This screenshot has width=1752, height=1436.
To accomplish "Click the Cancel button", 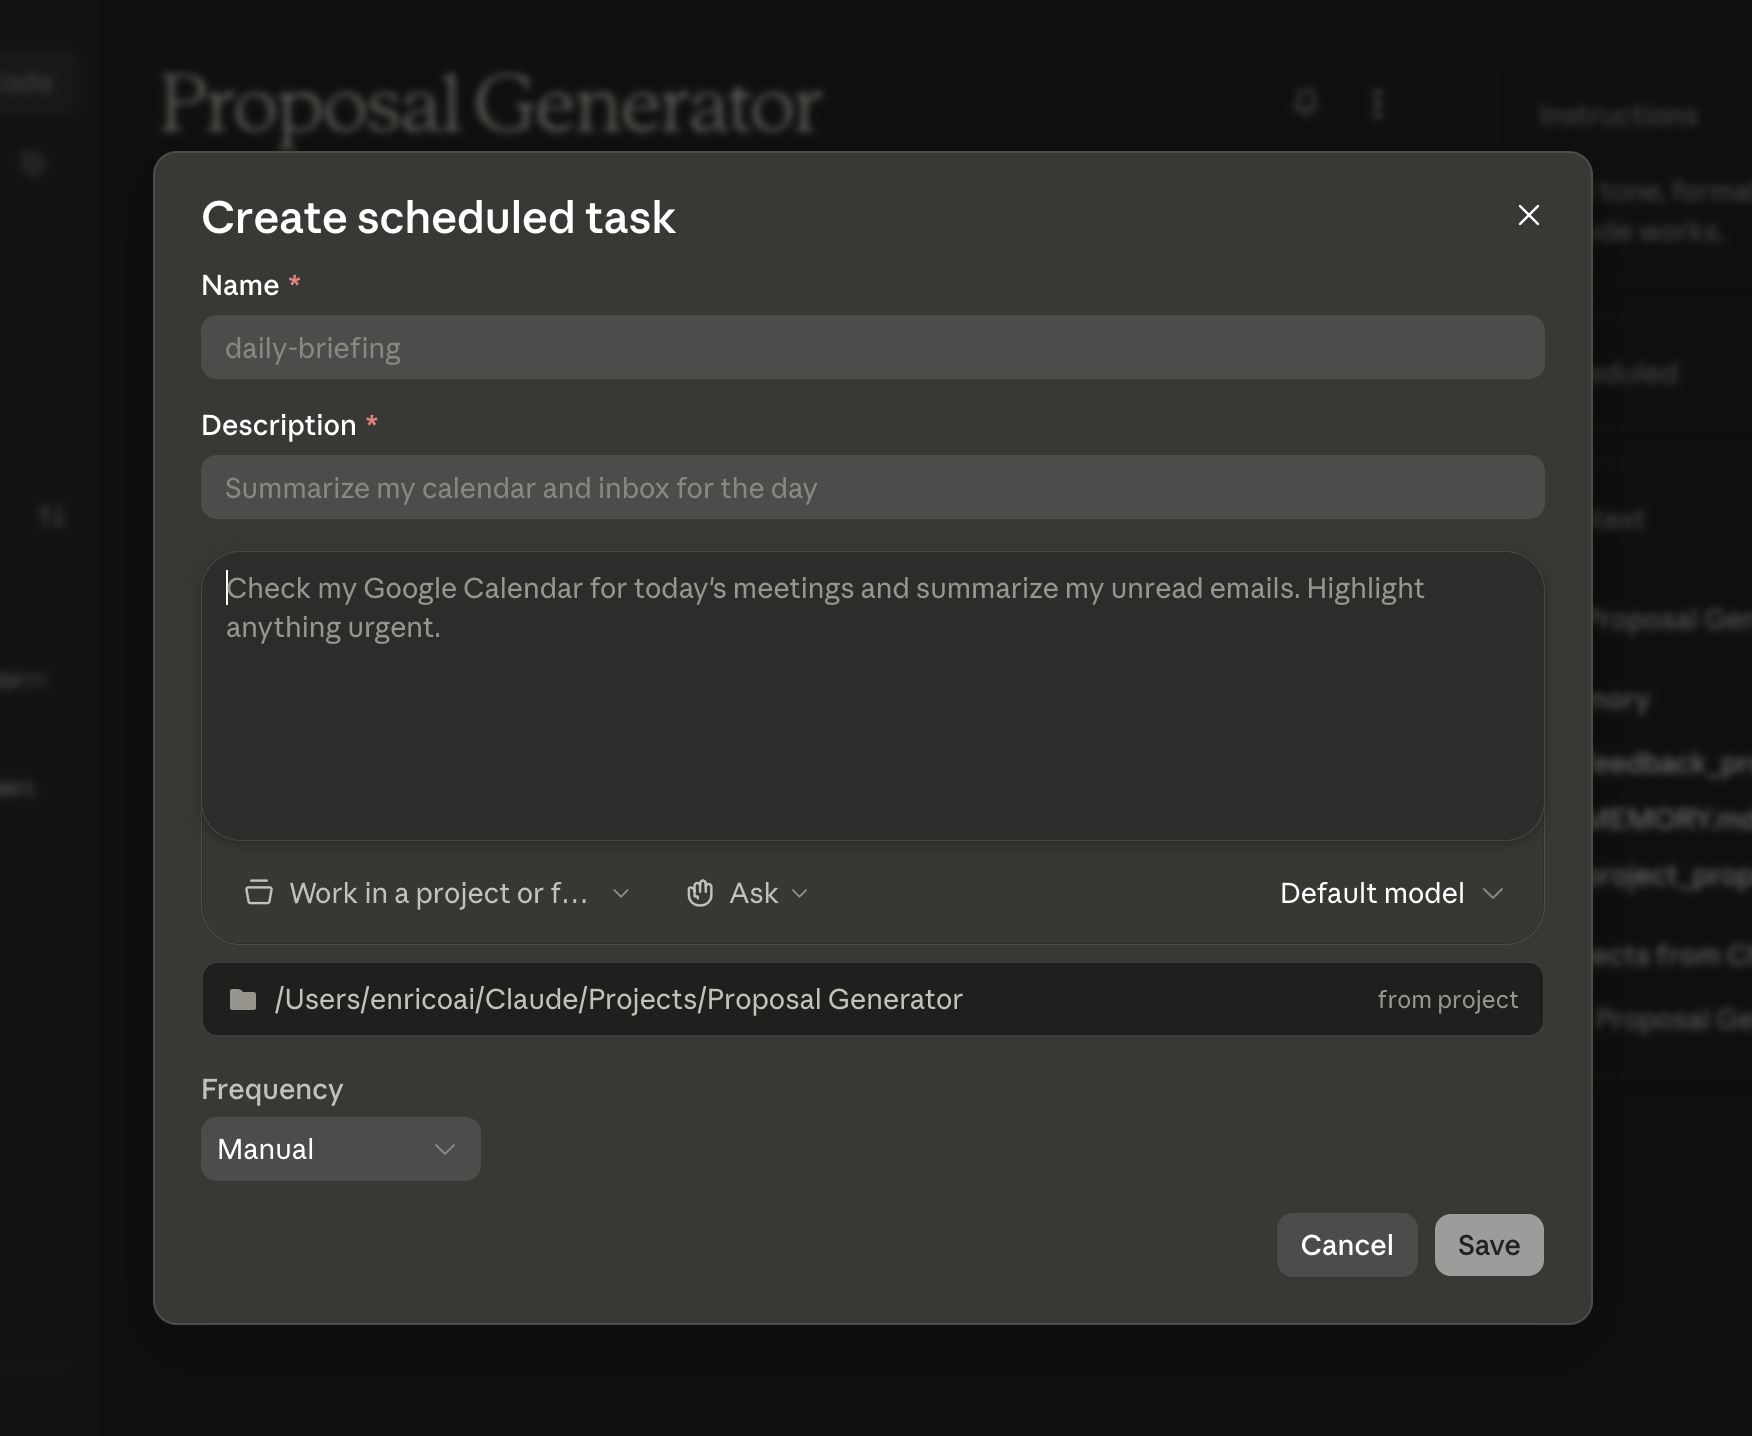I will tap(1347, 1245).
